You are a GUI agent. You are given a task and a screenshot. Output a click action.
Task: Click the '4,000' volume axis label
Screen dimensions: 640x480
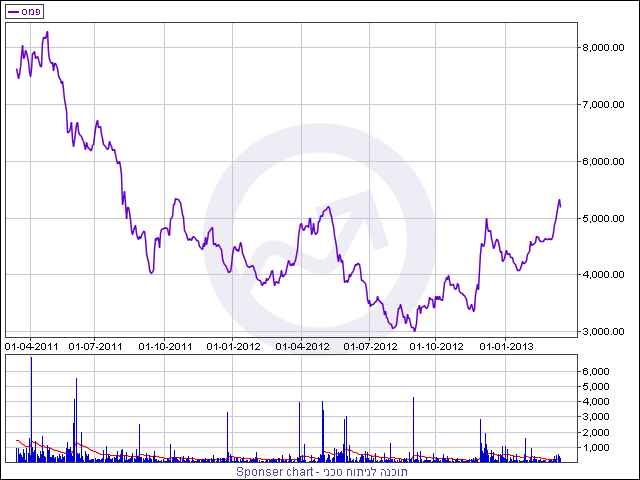(x=596, y=402)
